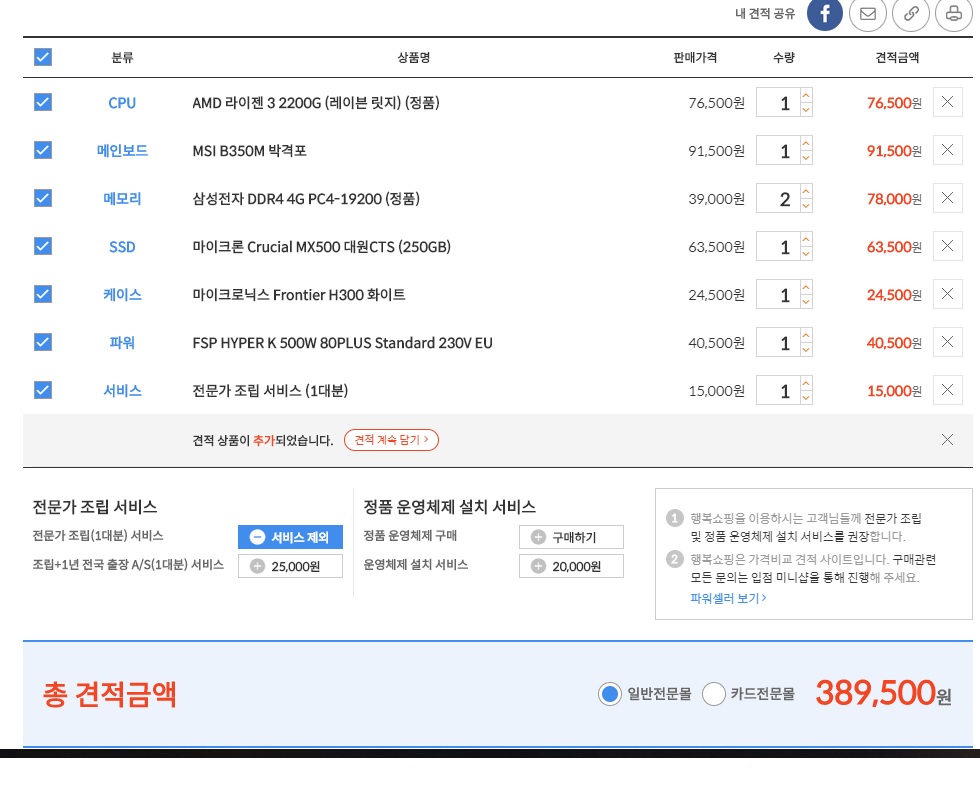Open the 케이스 category link
This screenshot has height=811, width=980.
tap(122, 294)
